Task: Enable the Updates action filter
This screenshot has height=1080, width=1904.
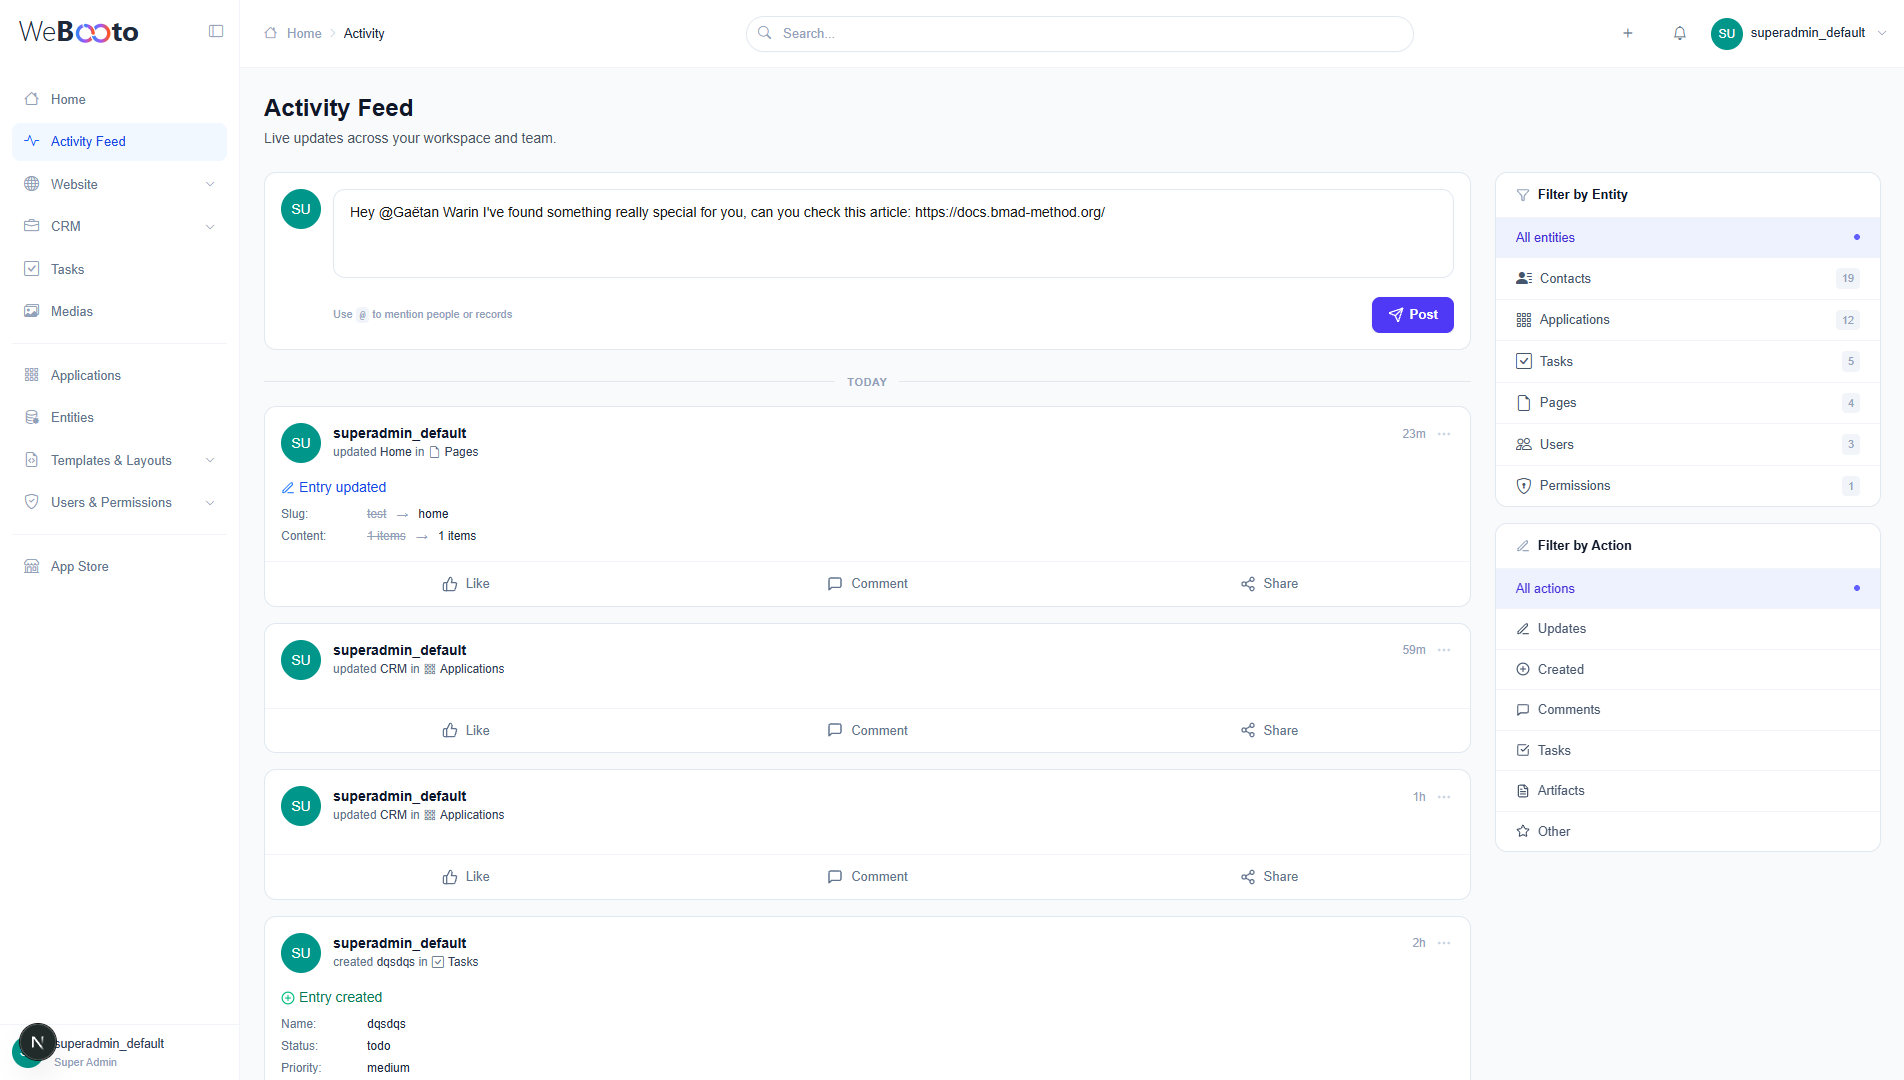Action: (x=1561, y=628)
